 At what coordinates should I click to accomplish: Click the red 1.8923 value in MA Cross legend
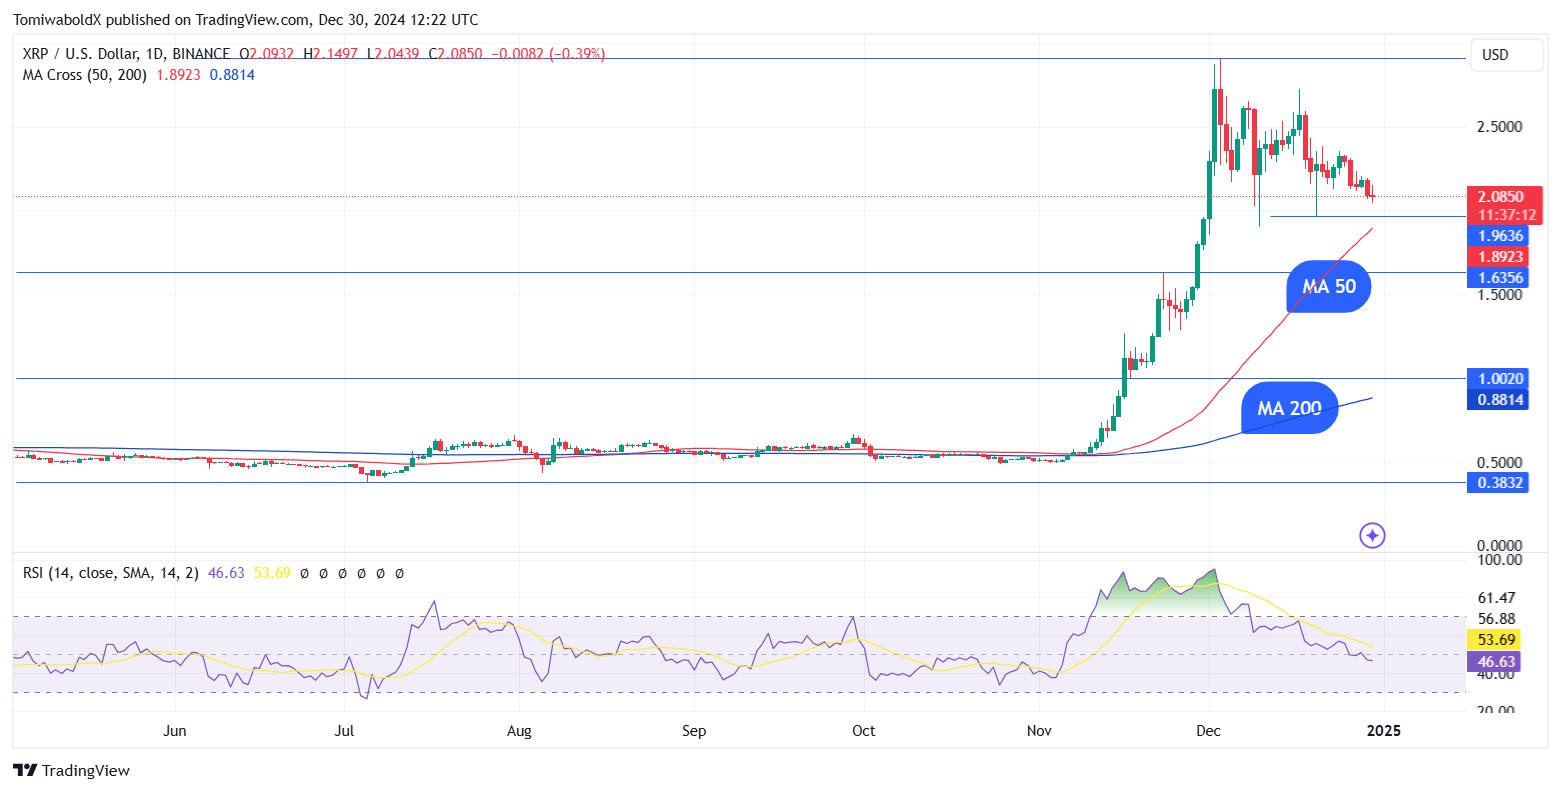[178, 75]
